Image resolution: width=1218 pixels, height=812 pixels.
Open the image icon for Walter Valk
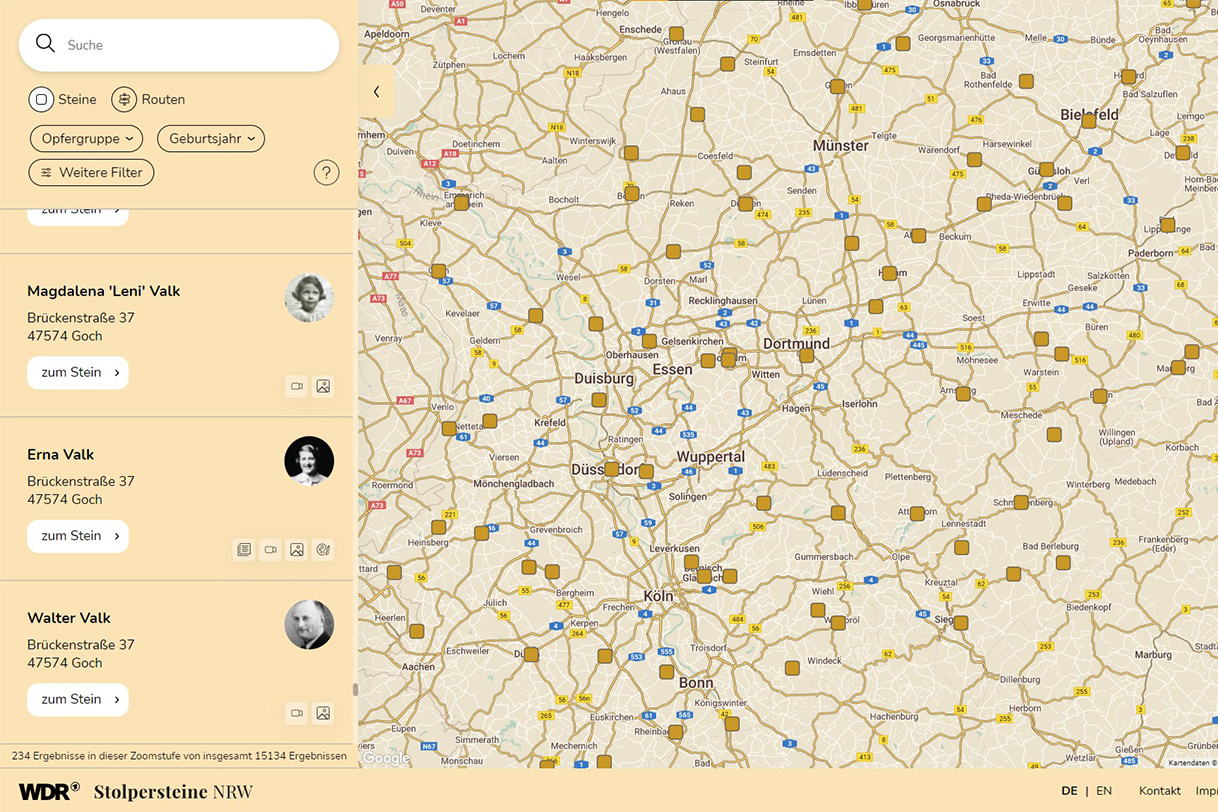(323, 713)
